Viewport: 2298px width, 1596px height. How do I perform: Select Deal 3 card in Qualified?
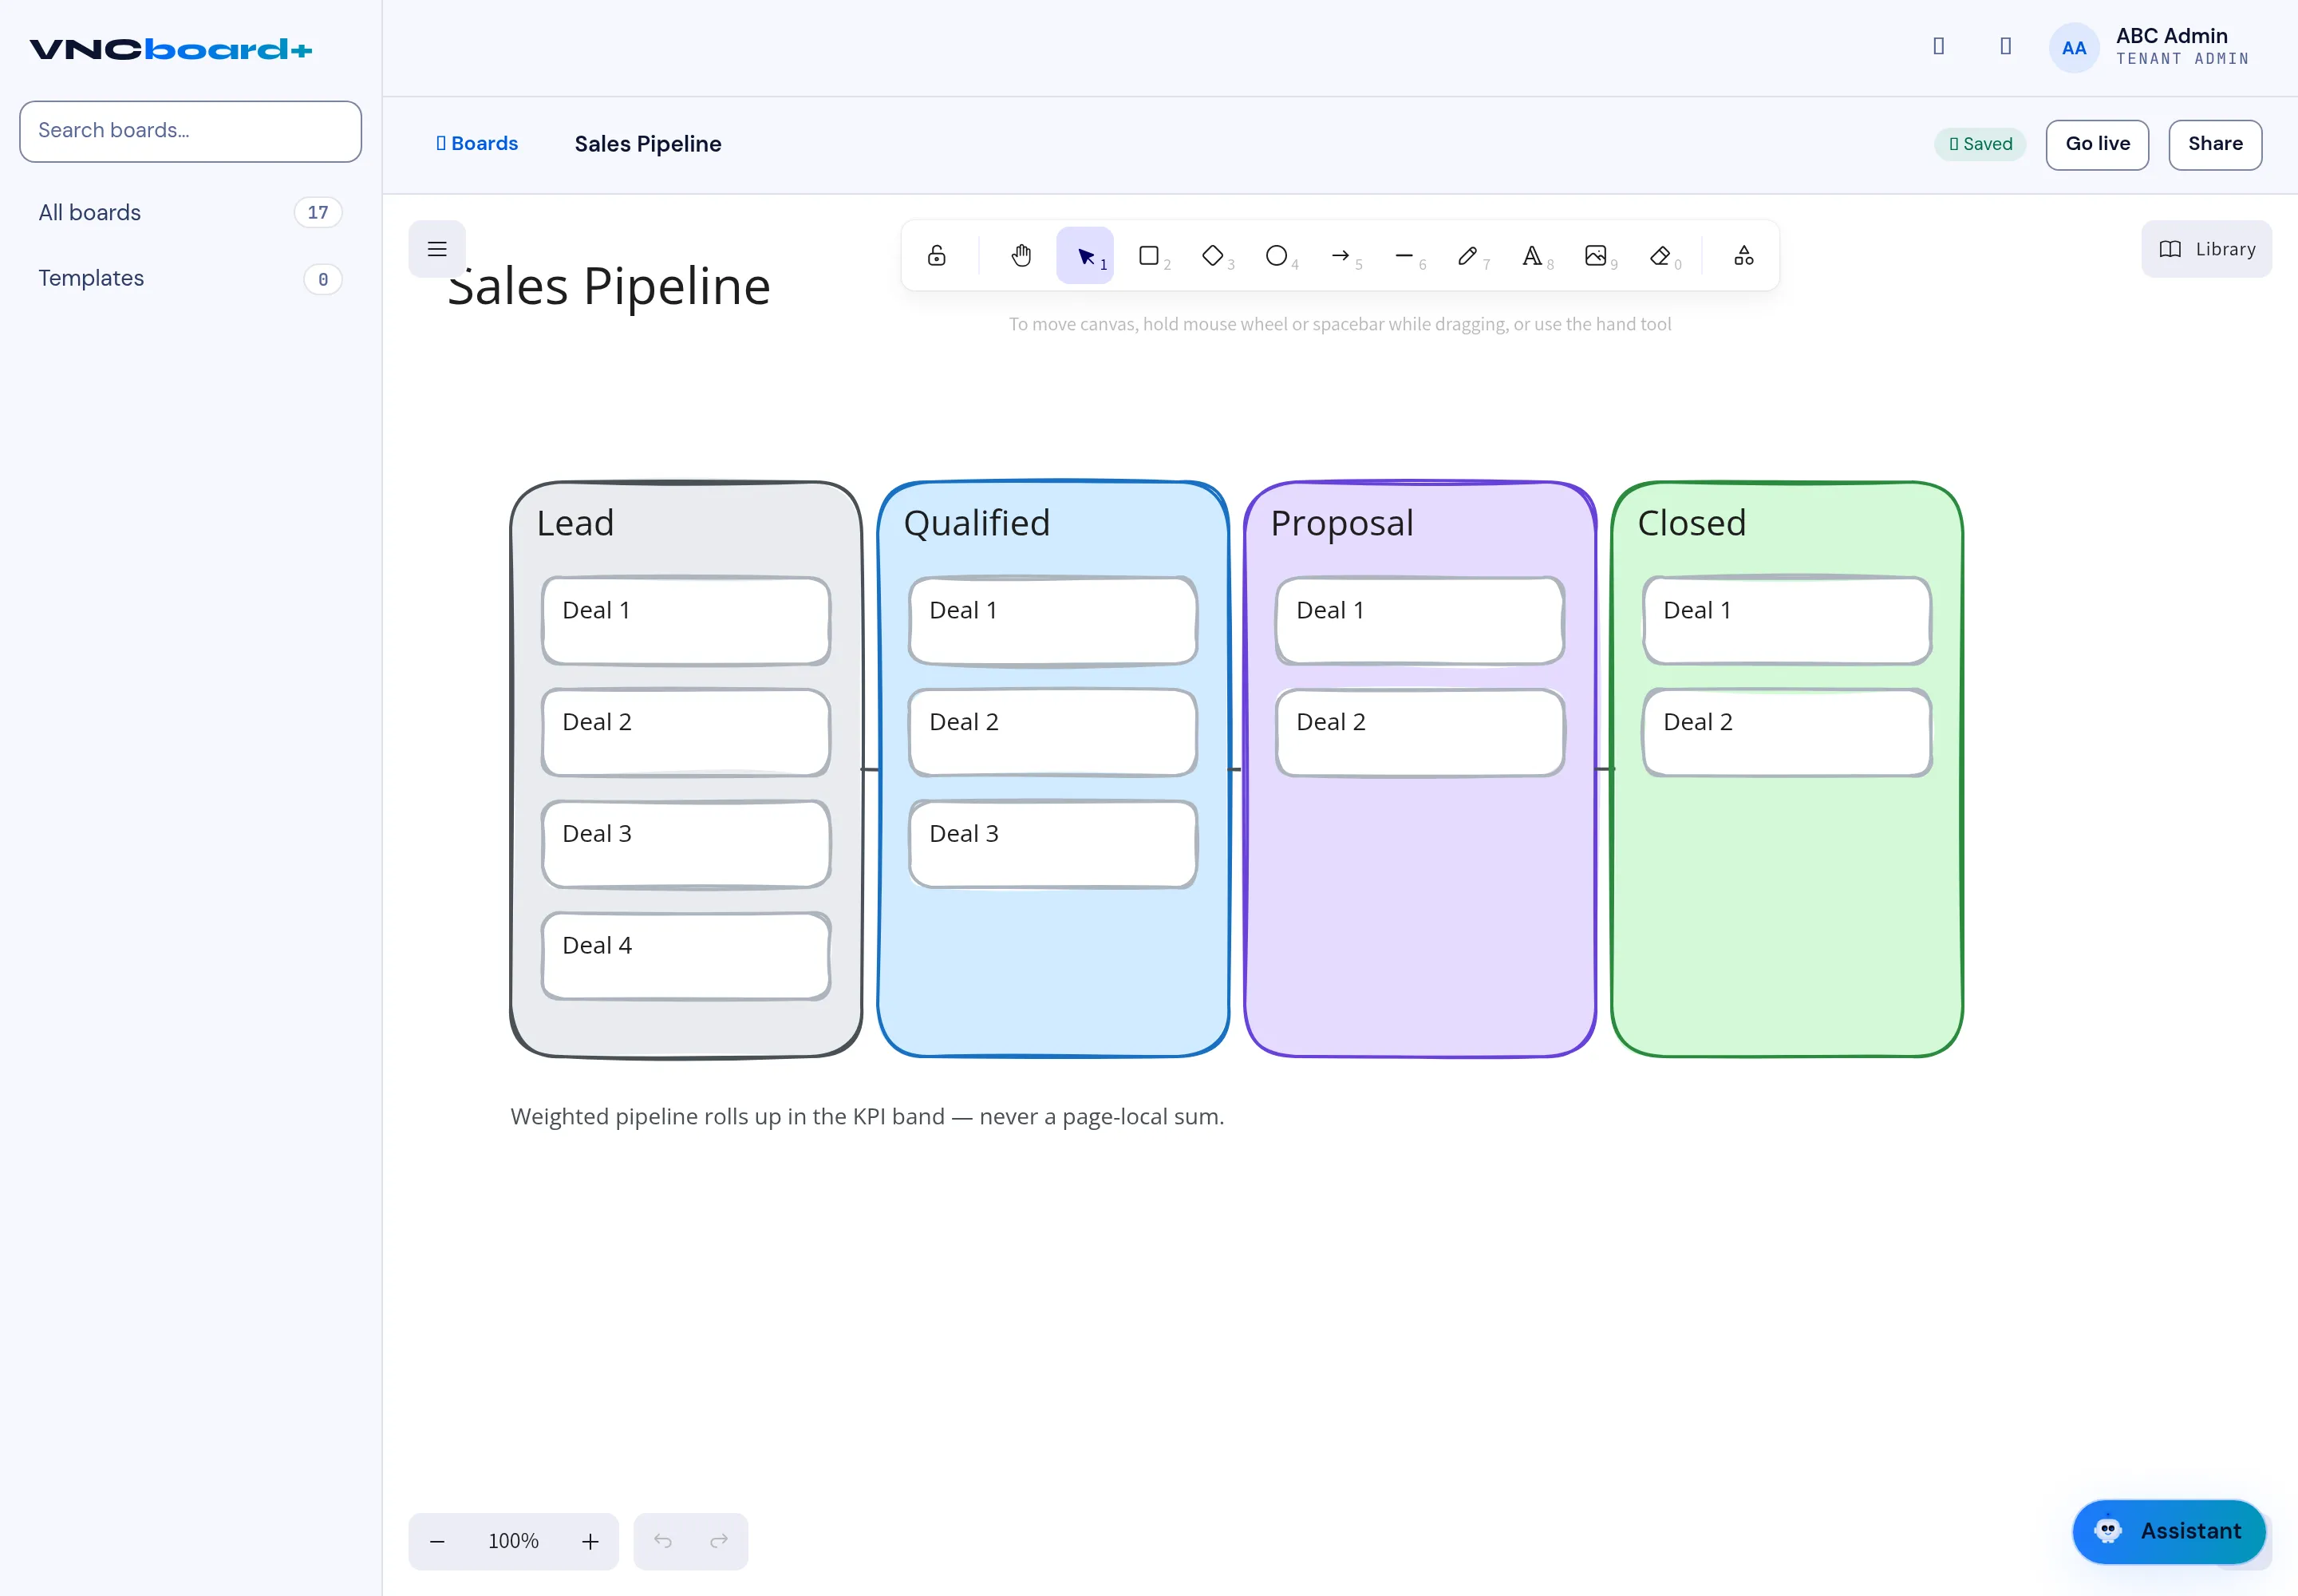[1053, 844]
